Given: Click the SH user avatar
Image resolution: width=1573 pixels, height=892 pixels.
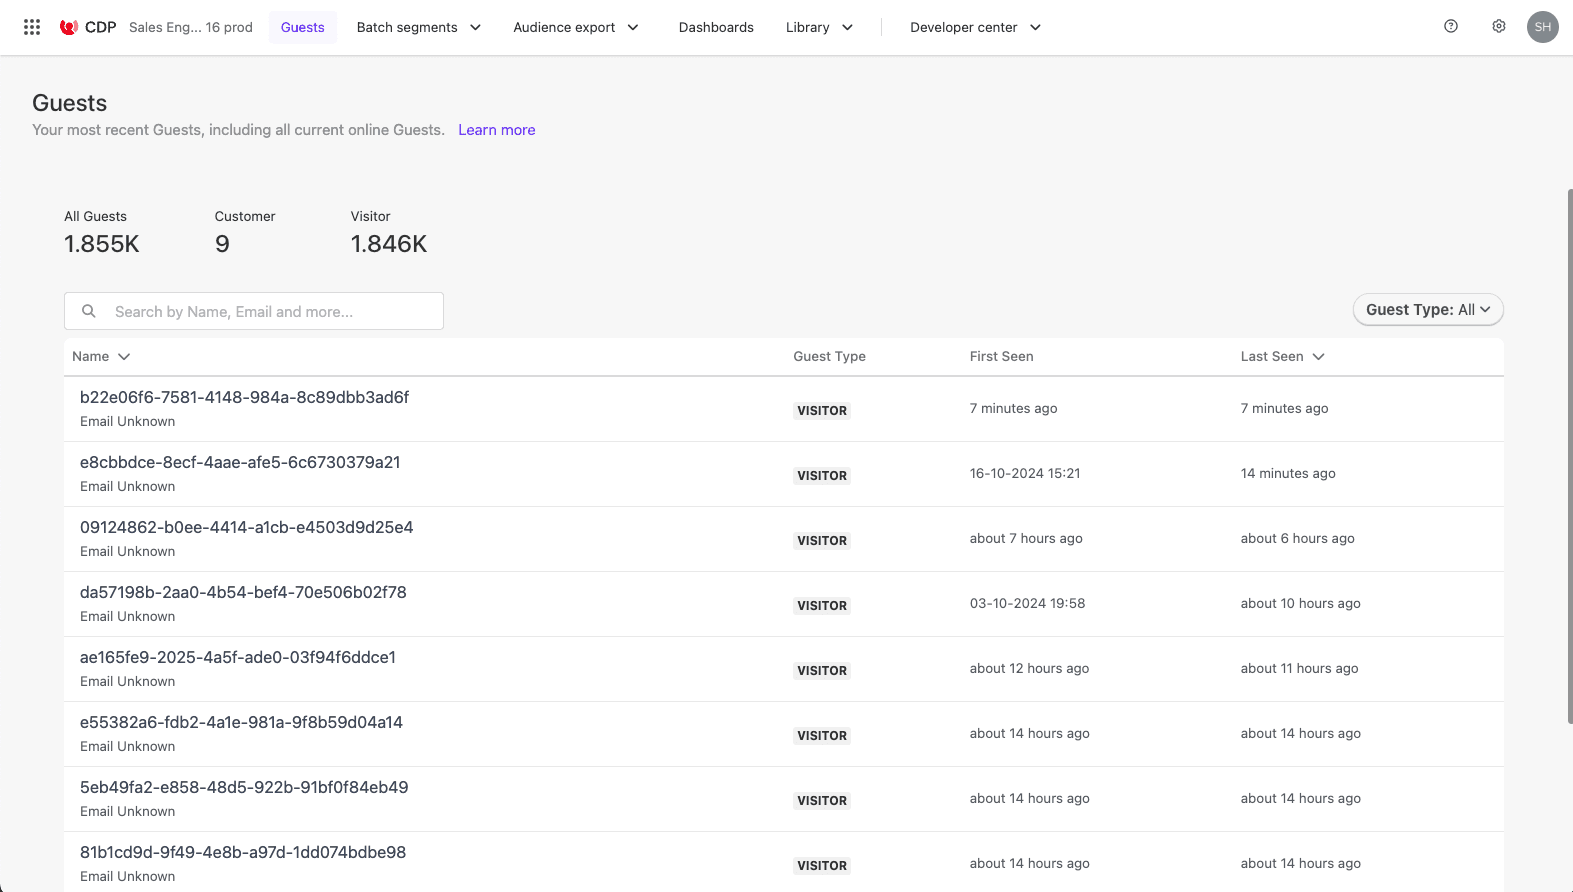Looking at the screenshot, I should [1543, 27].
